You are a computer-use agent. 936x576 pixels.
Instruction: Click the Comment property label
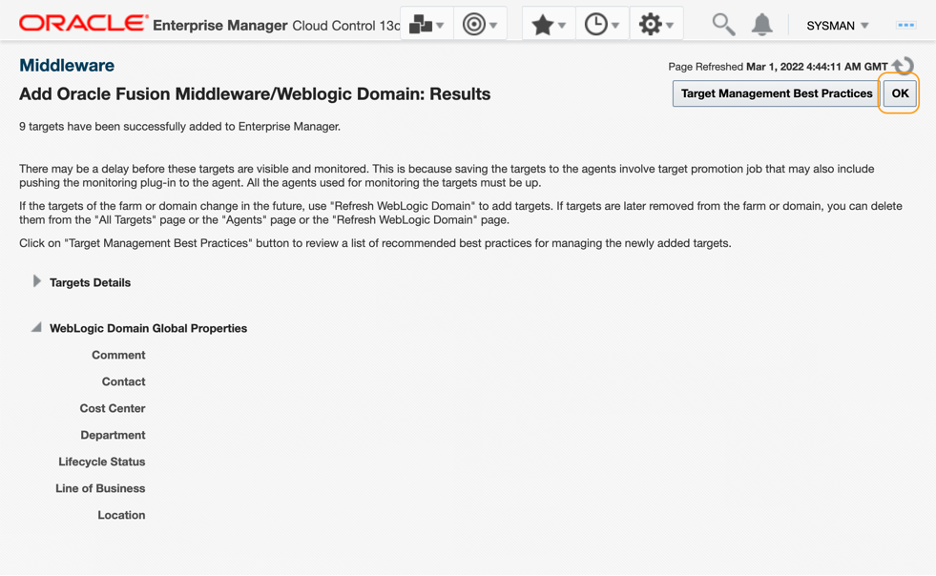click(x=118, y=355)
